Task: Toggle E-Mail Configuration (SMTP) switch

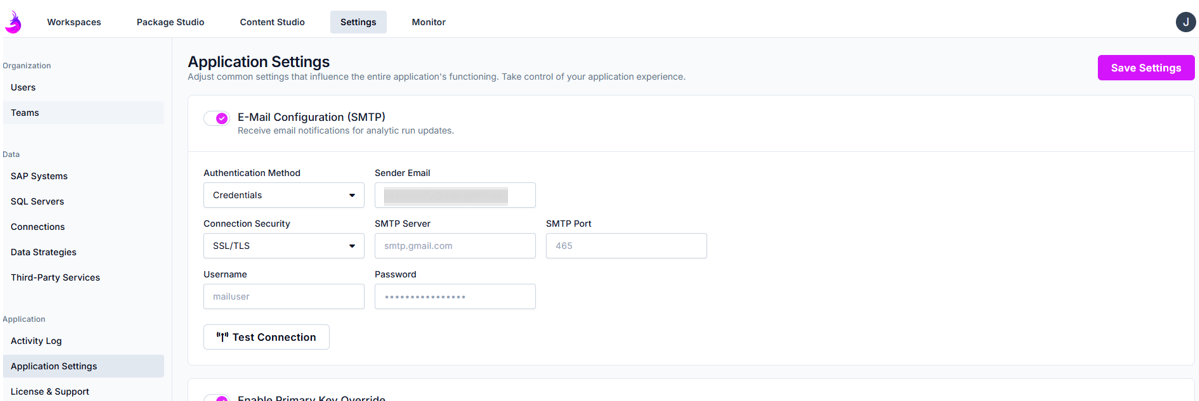Action: (216, 118)
